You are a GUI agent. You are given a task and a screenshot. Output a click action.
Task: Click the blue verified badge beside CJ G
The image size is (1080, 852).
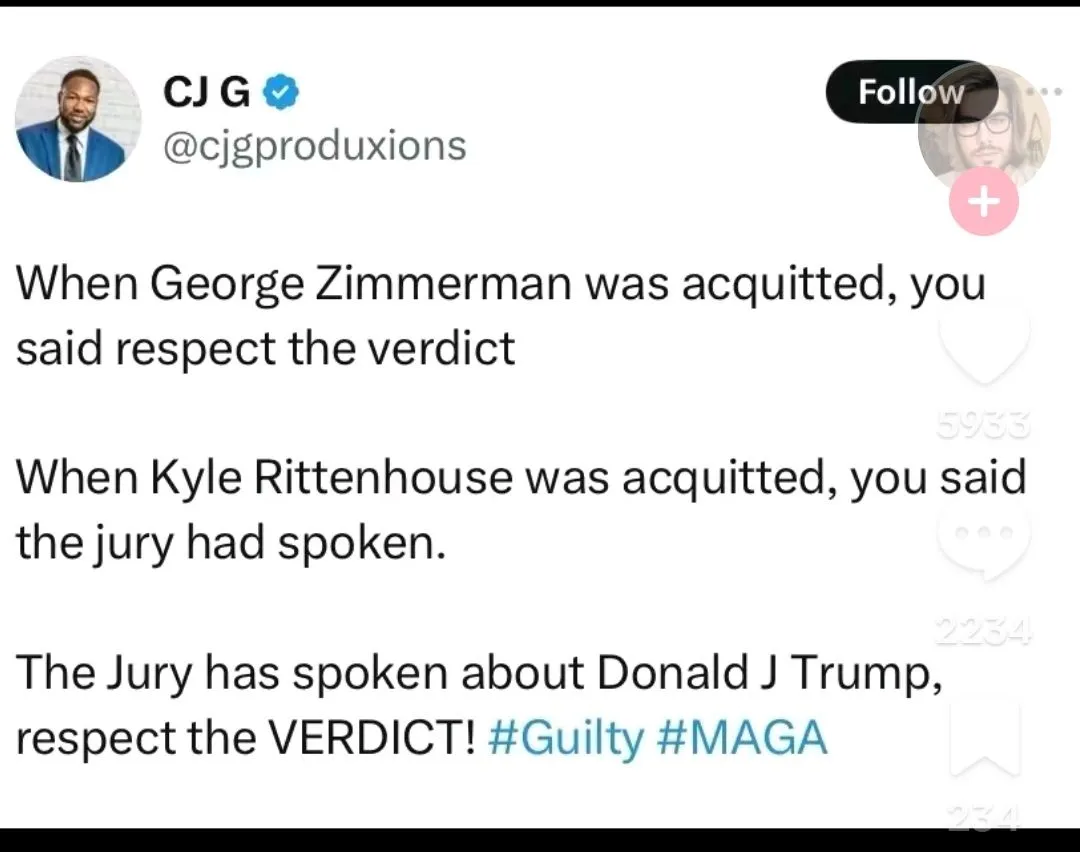click(279, 94)
